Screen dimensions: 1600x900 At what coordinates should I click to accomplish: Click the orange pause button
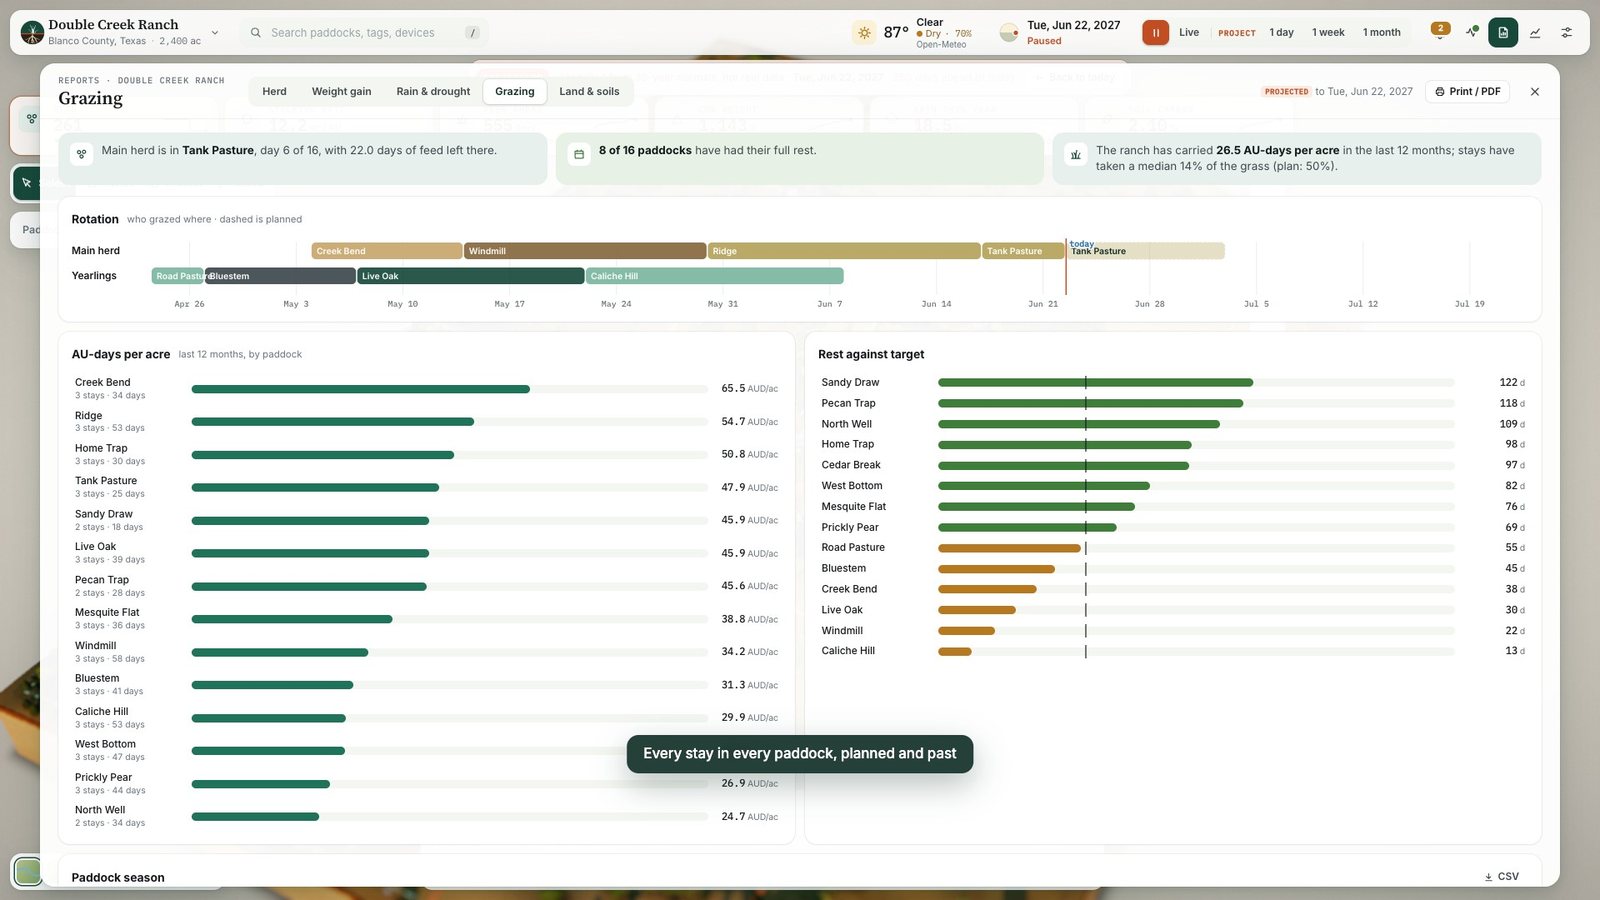coord(1155,33)
